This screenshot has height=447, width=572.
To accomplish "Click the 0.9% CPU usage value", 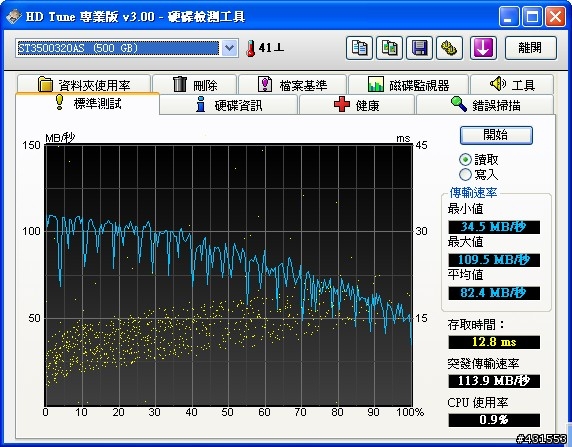I will 494,420.
